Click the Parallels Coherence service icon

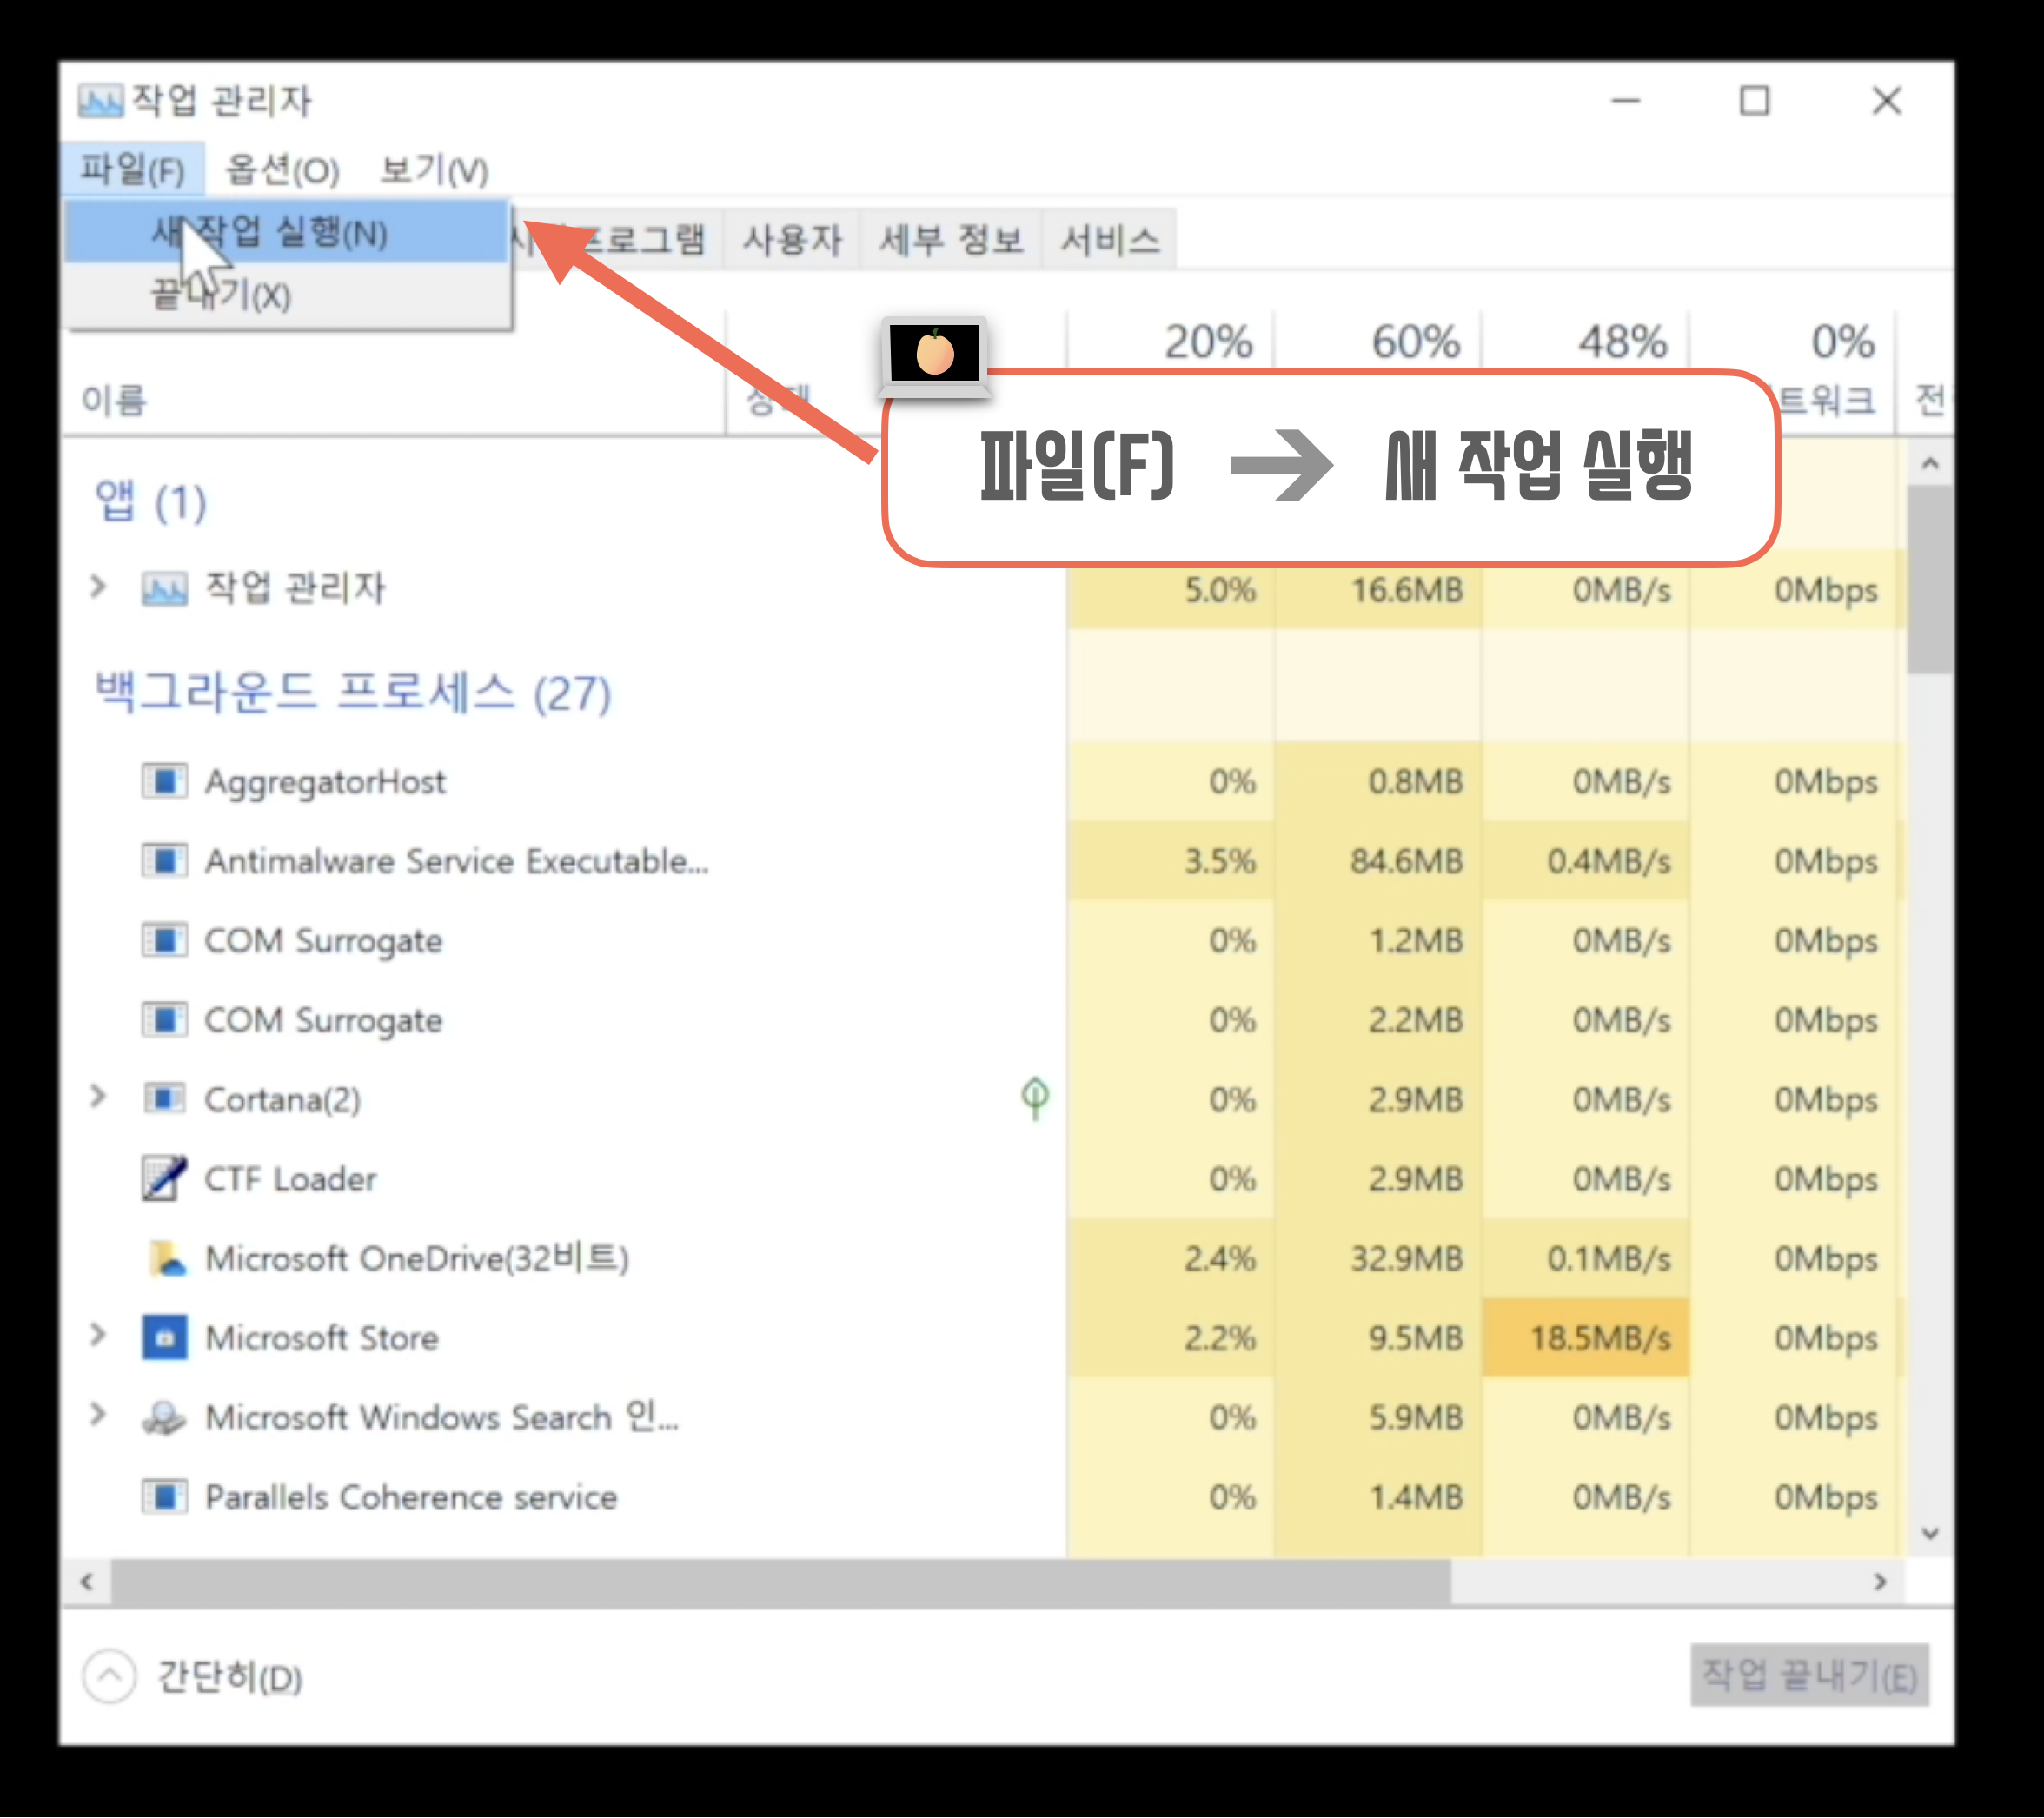pyautogui.click(x=164, y=1496)
